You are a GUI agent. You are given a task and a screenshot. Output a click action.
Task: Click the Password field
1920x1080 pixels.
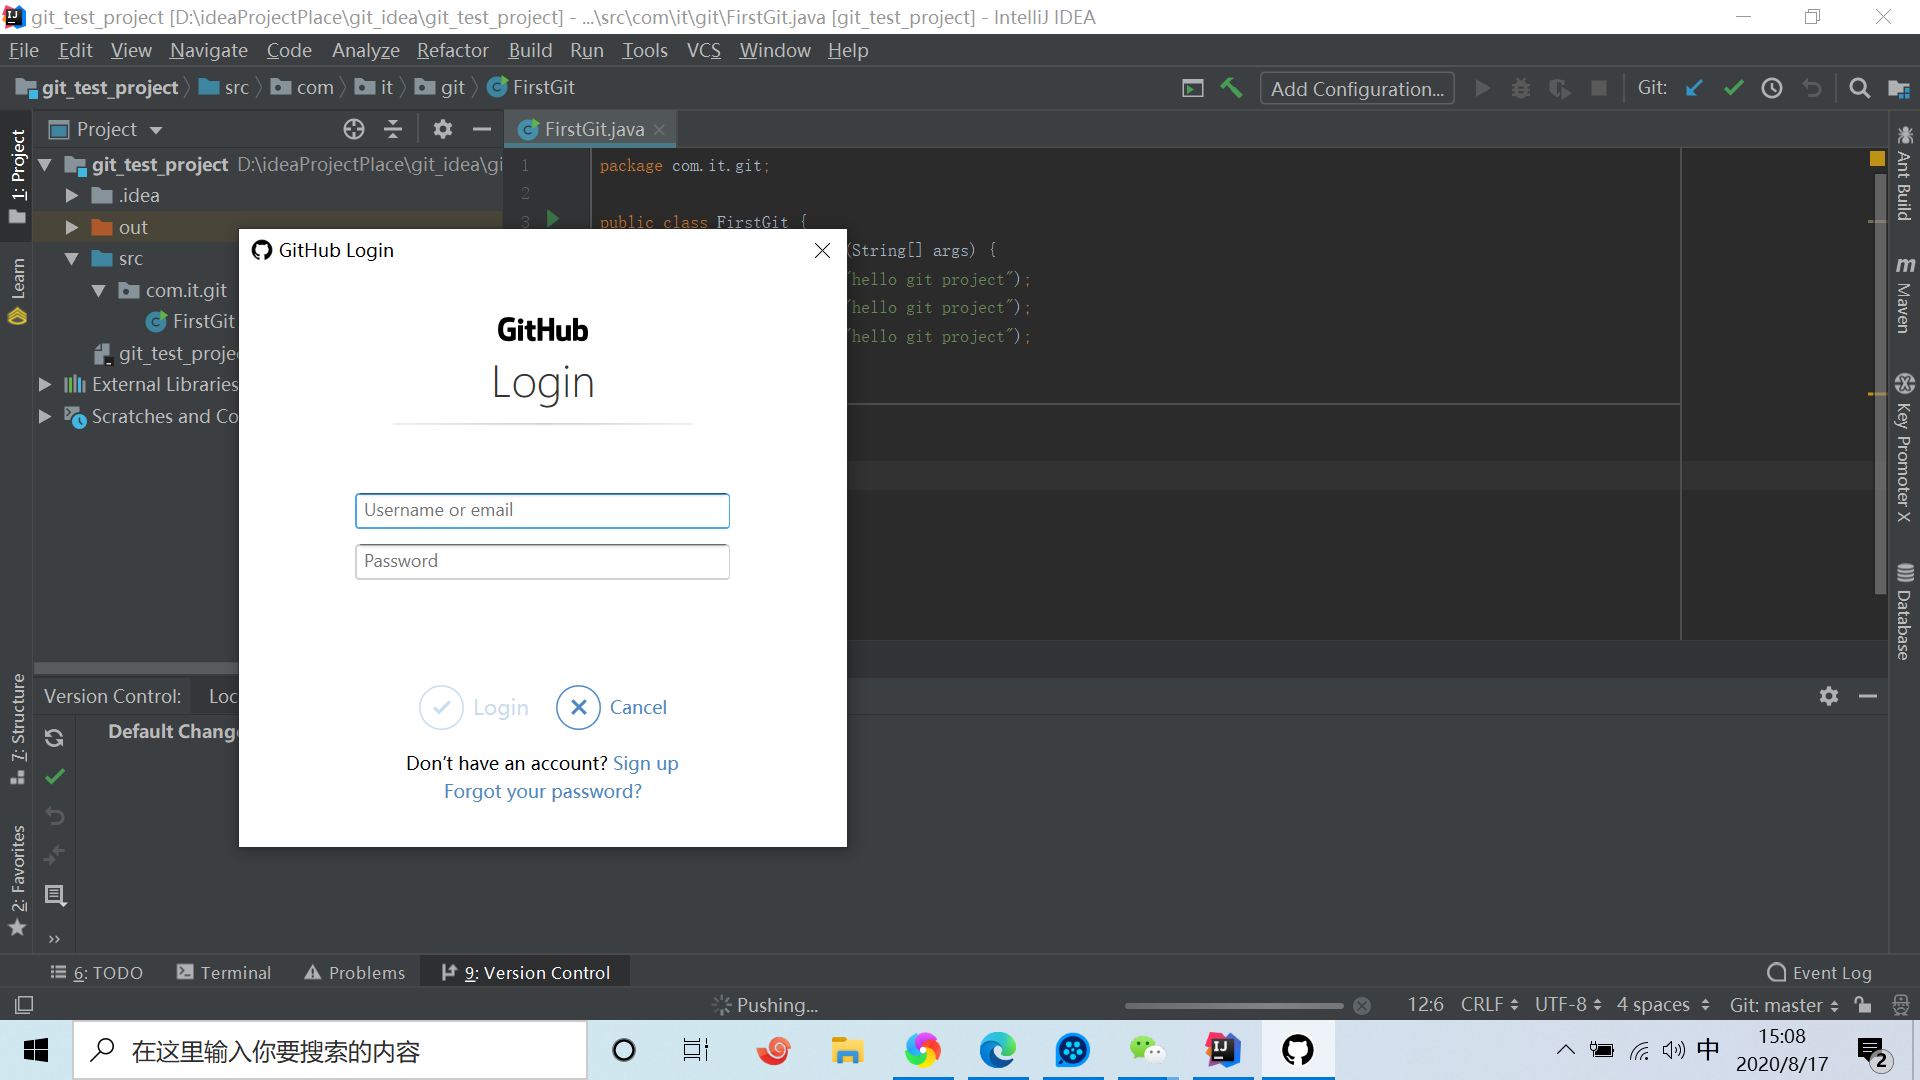(x=542, y=561)
